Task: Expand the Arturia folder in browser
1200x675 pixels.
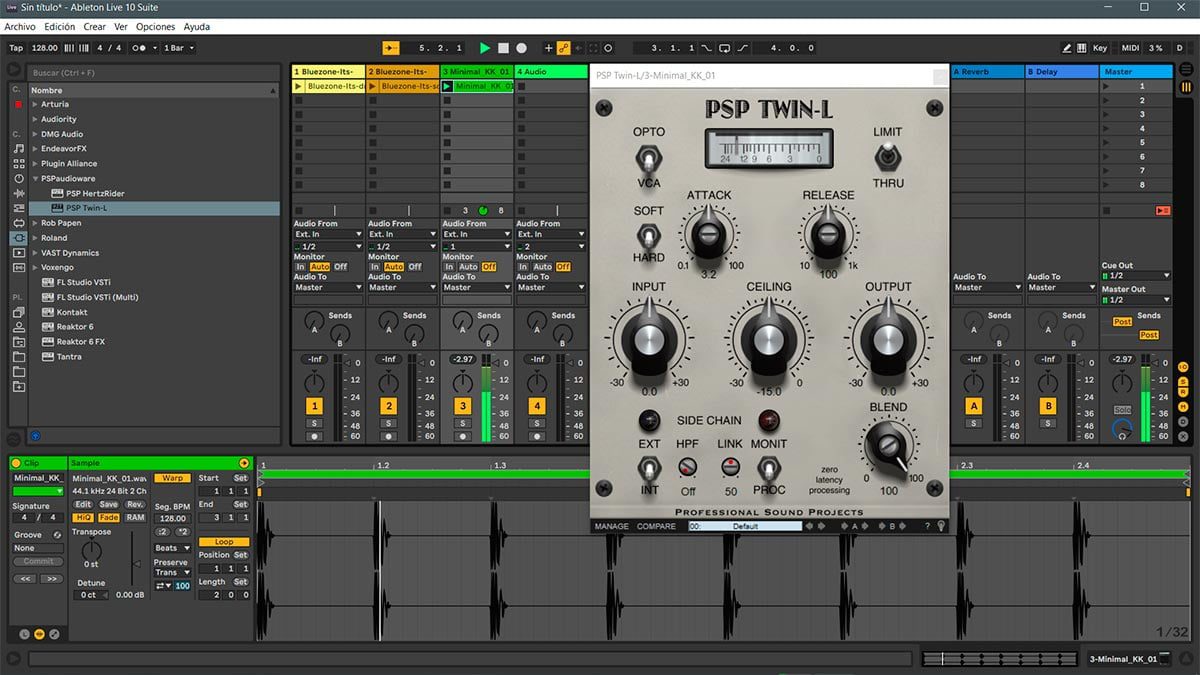Action: coord(36,104)
